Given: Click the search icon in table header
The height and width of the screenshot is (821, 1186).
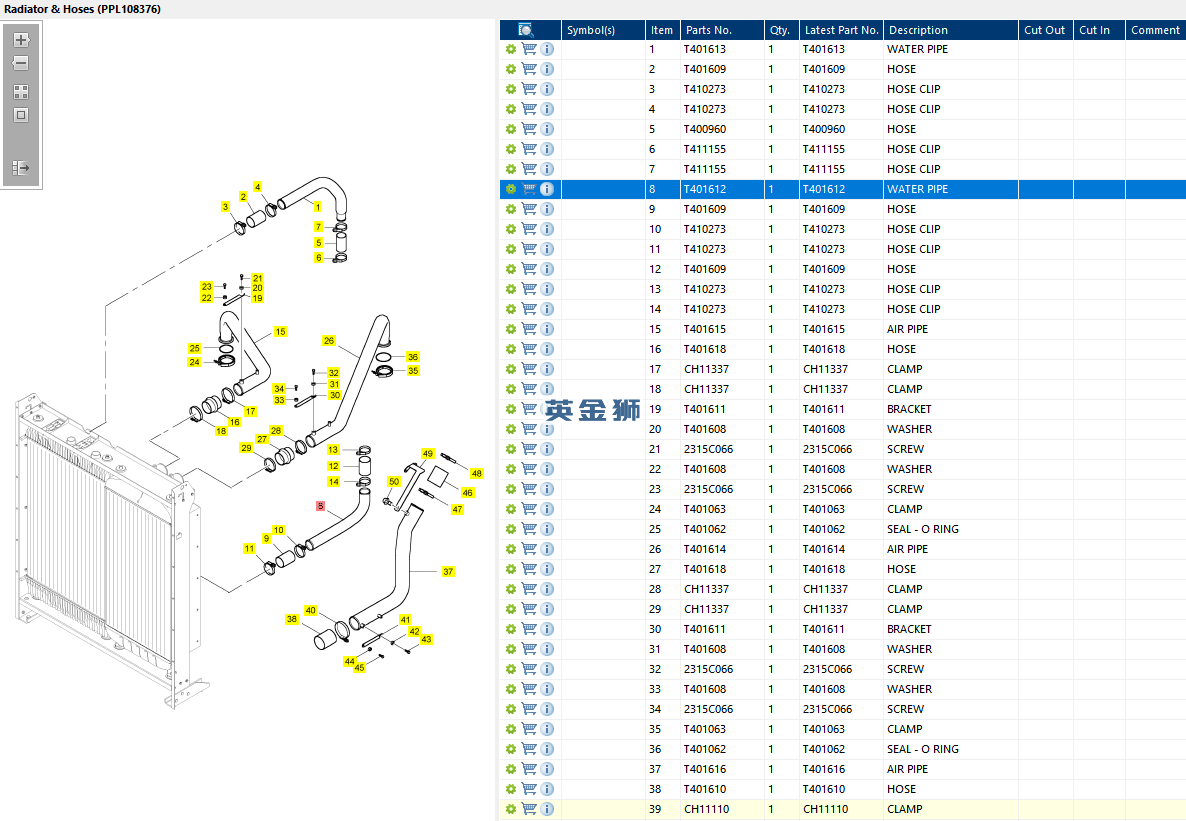Looking at the screenshot, I should point(526,30).
